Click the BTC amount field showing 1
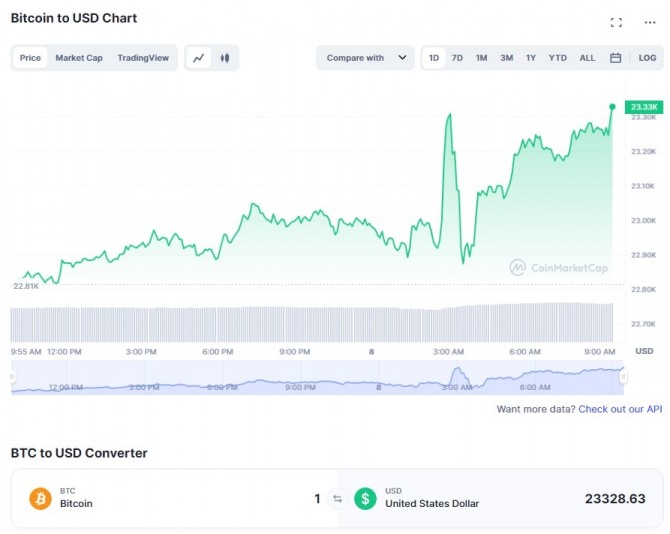The width and height of the screenshot is (670, 534). coord(317,499)
